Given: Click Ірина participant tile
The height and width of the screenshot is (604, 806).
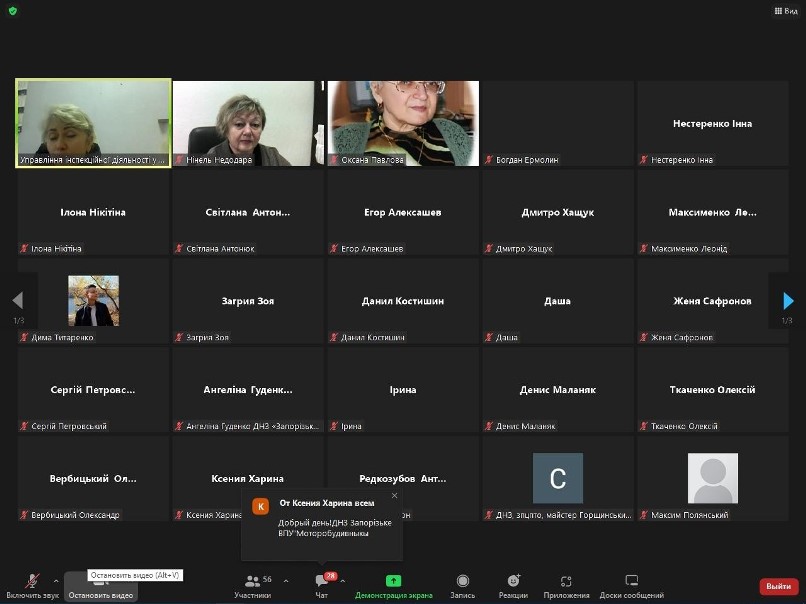Looking at the screenshot, I should point(403,390).
